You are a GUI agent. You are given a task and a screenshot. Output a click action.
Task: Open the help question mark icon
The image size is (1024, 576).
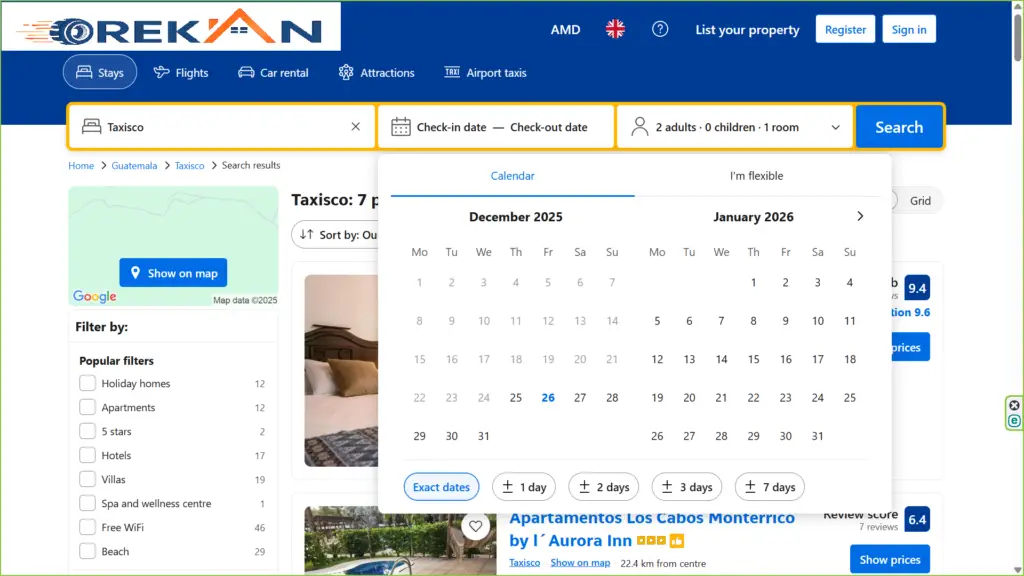point(660,29)
